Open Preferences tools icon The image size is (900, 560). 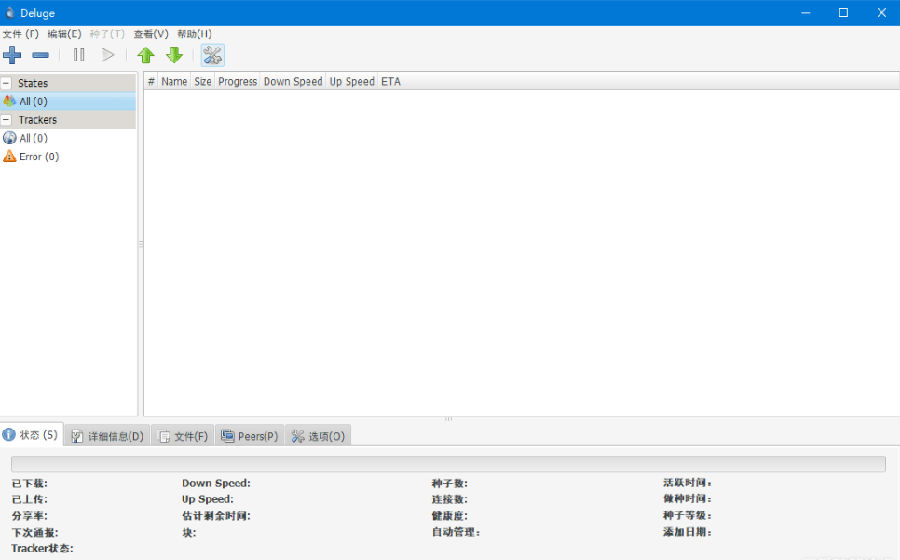click(x=212, y=55)
